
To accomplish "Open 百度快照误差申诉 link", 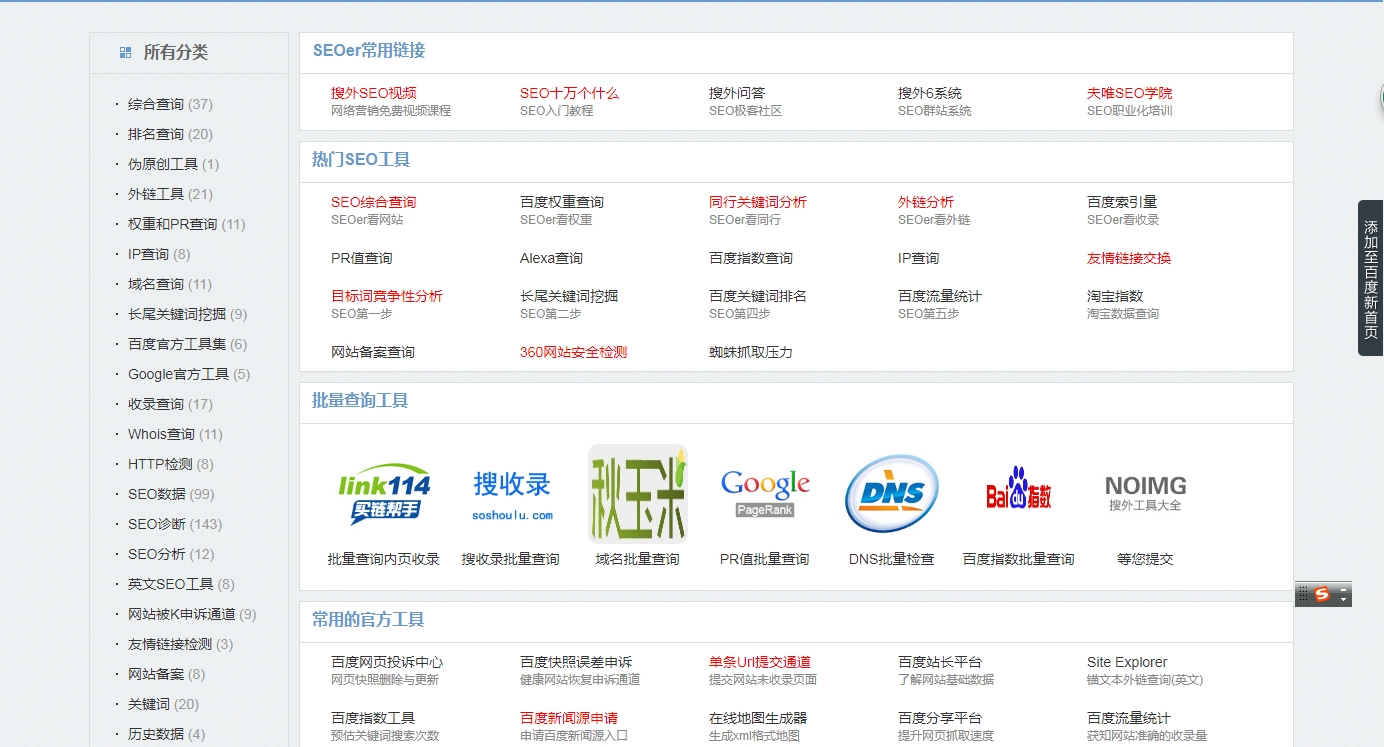I will tap(576, 662).
